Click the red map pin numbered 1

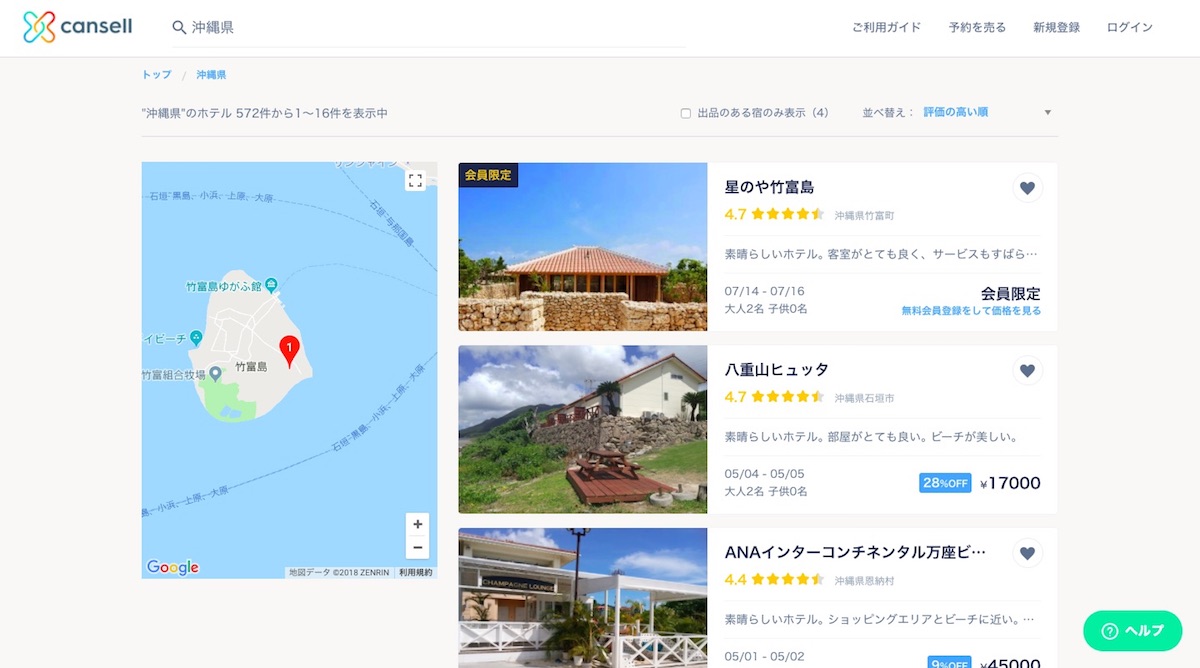(289, 351)
